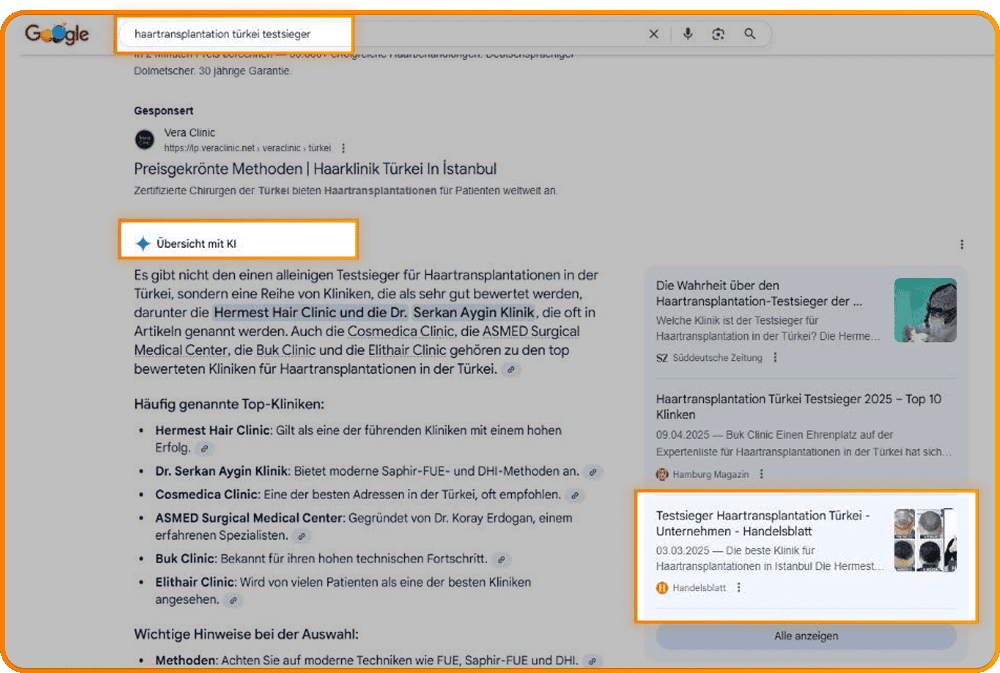Click the link icon after Hermest Hair Clinic bullet
Viewport: 1000px width, 673px height.
click(x=204, y=449)
